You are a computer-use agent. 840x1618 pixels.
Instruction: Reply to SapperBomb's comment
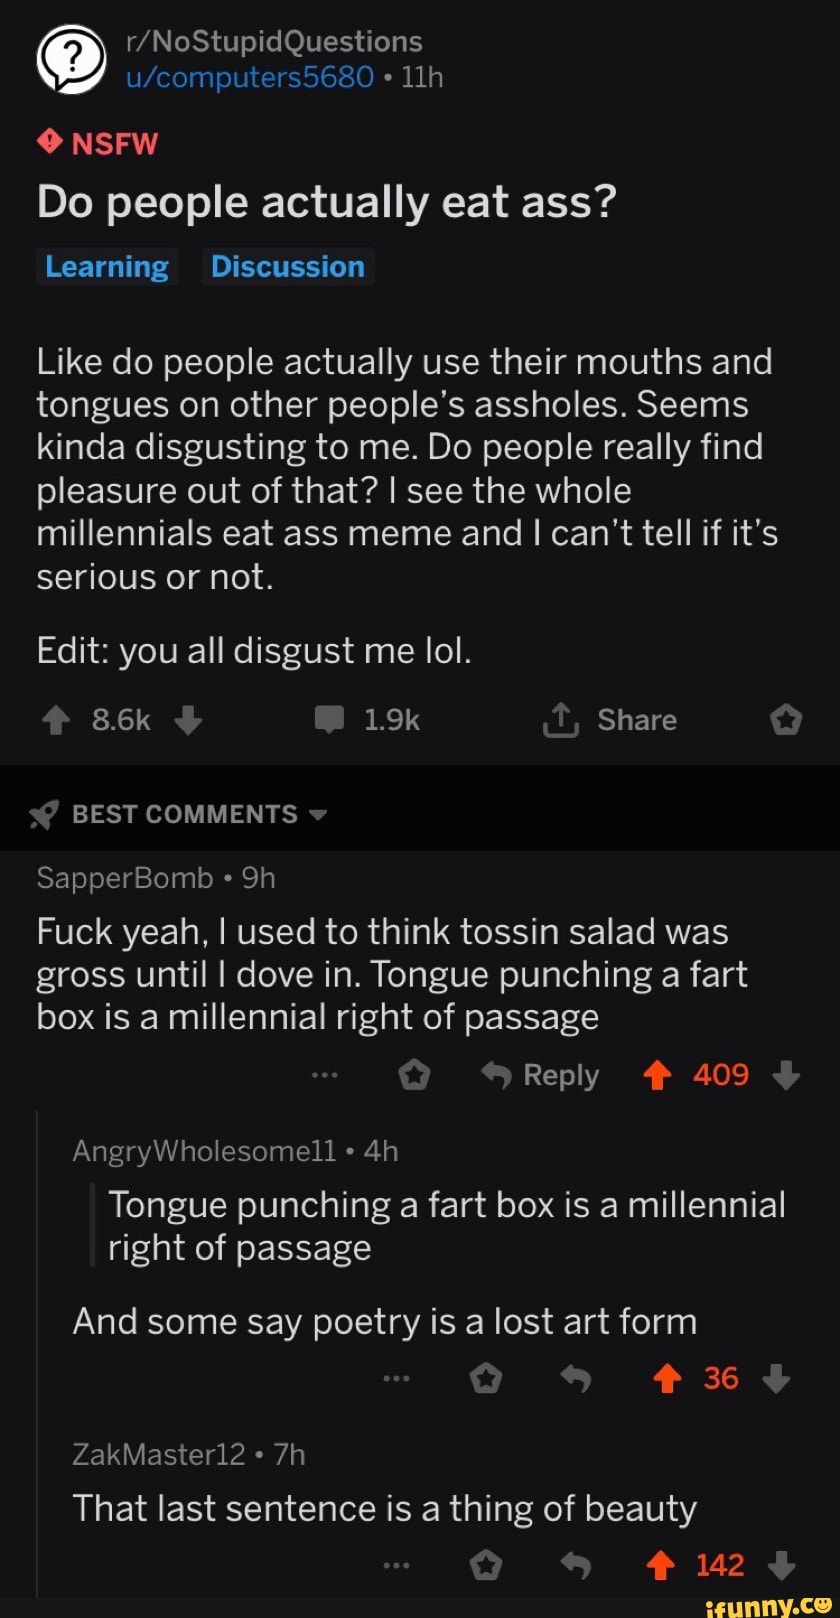(540, 1076)
